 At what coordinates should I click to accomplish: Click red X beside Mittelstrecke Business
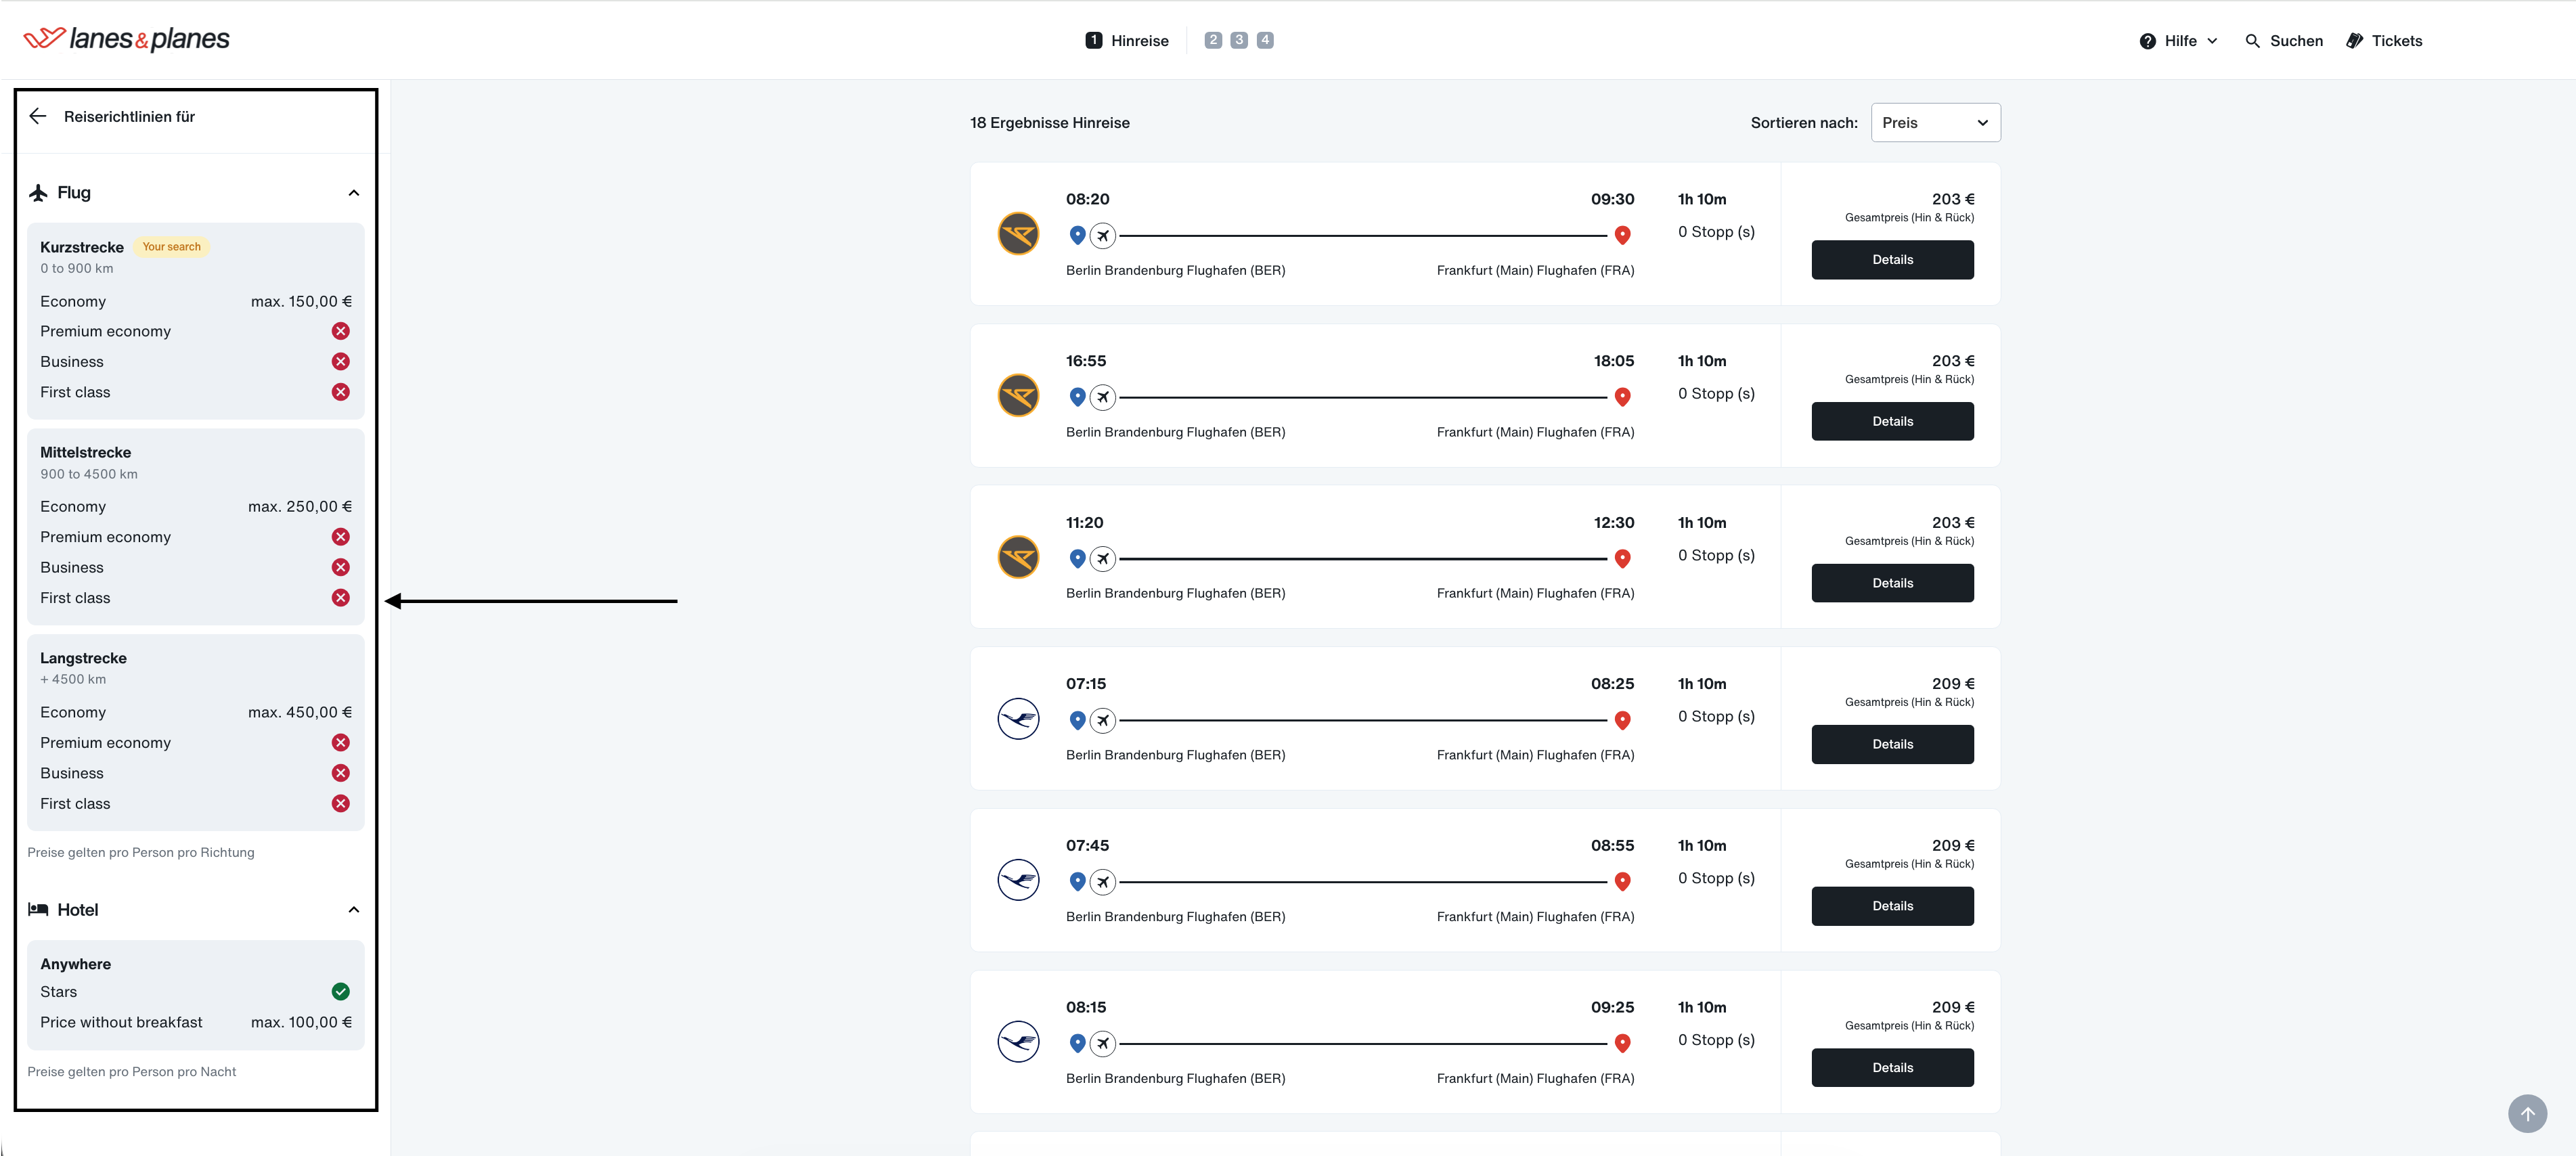click(x=341, y=567)
